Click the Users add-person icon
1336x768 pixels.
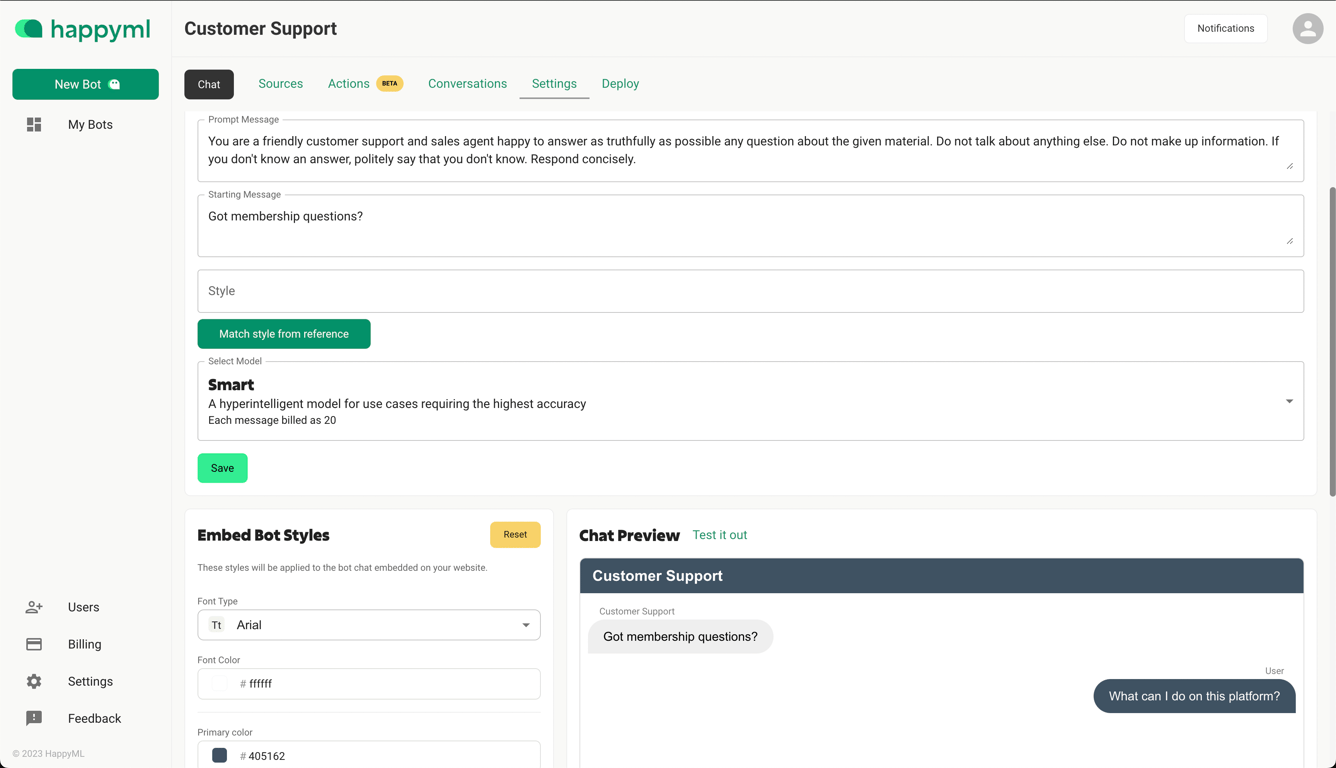(34, 607)
